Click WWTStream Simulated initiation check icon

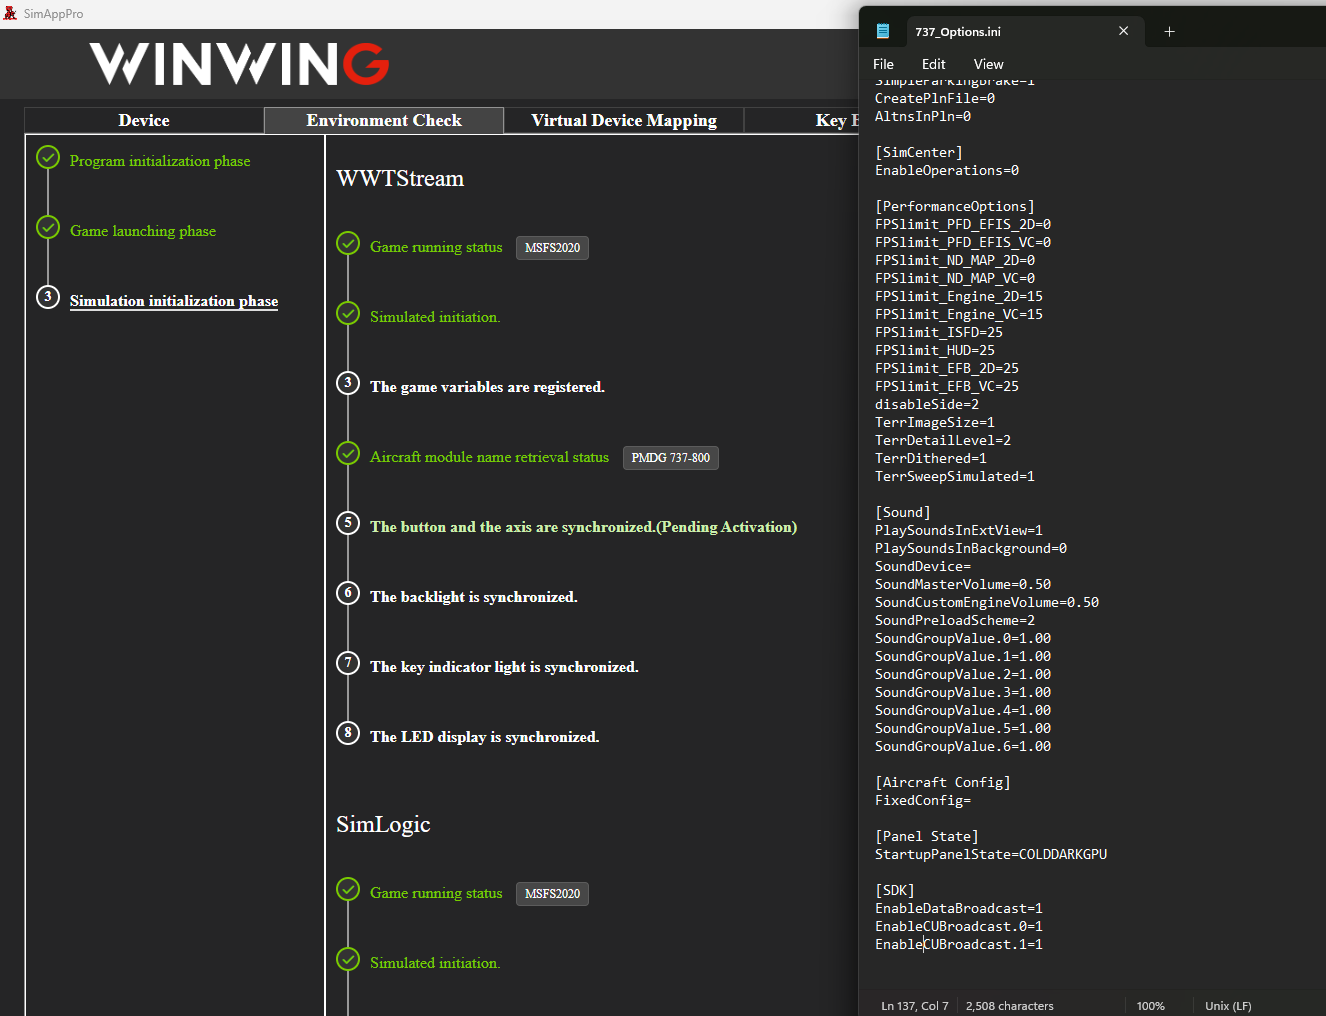pos(348,313)
